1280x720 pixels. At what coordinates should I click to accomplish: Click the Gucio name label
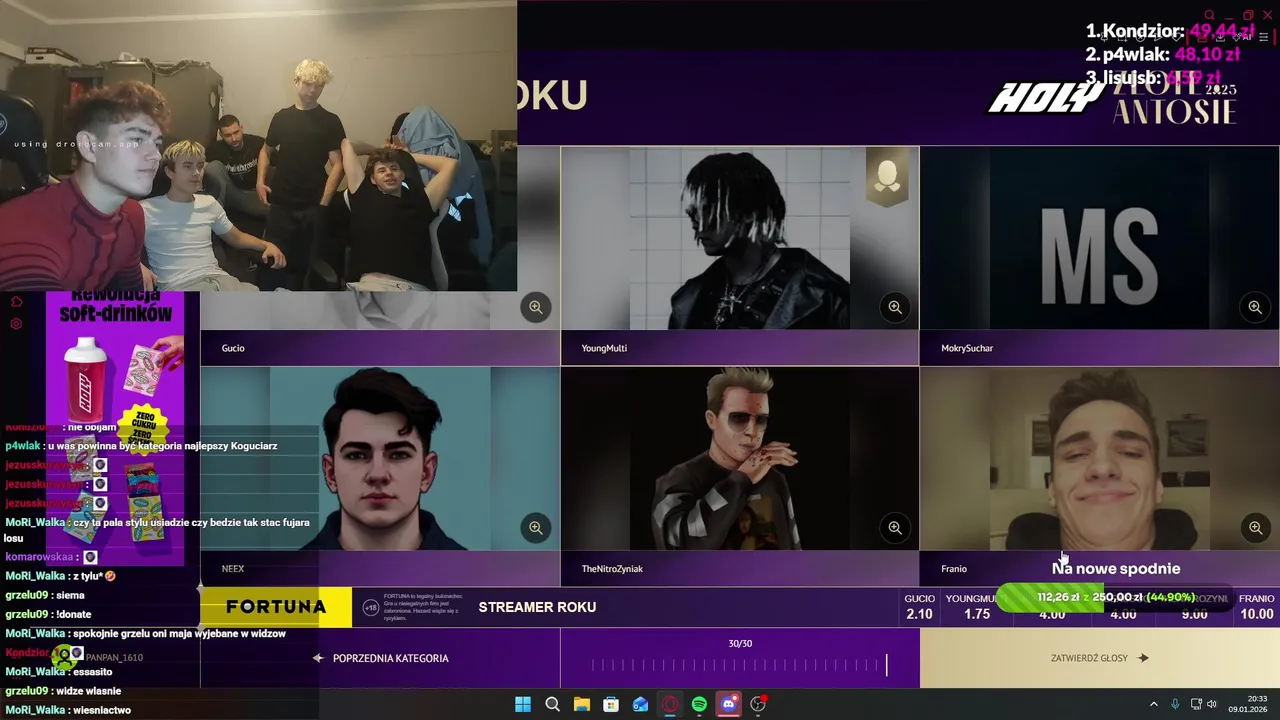point(233,348)
